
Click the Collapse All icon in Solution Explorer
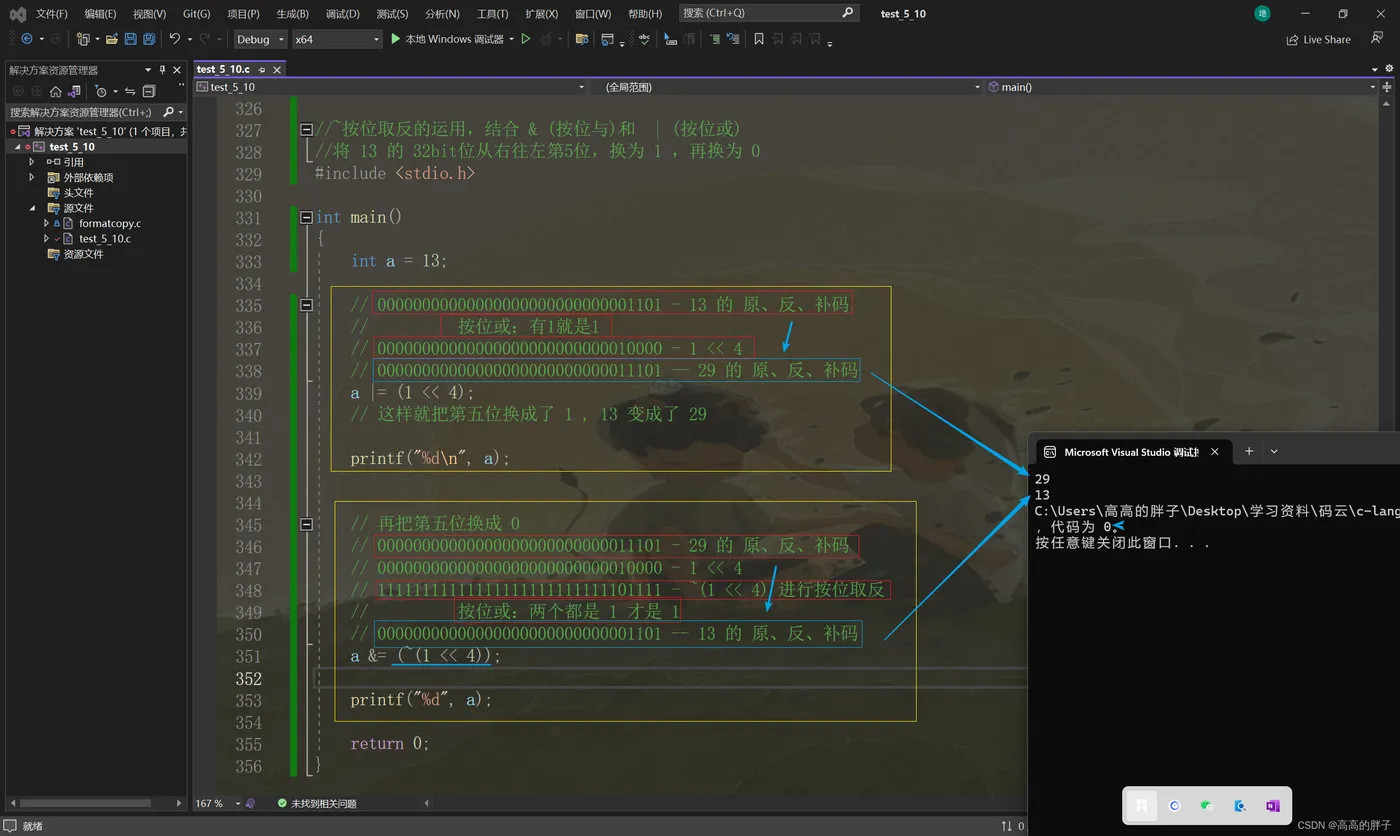pyautogui.click(x=149, y=91)
